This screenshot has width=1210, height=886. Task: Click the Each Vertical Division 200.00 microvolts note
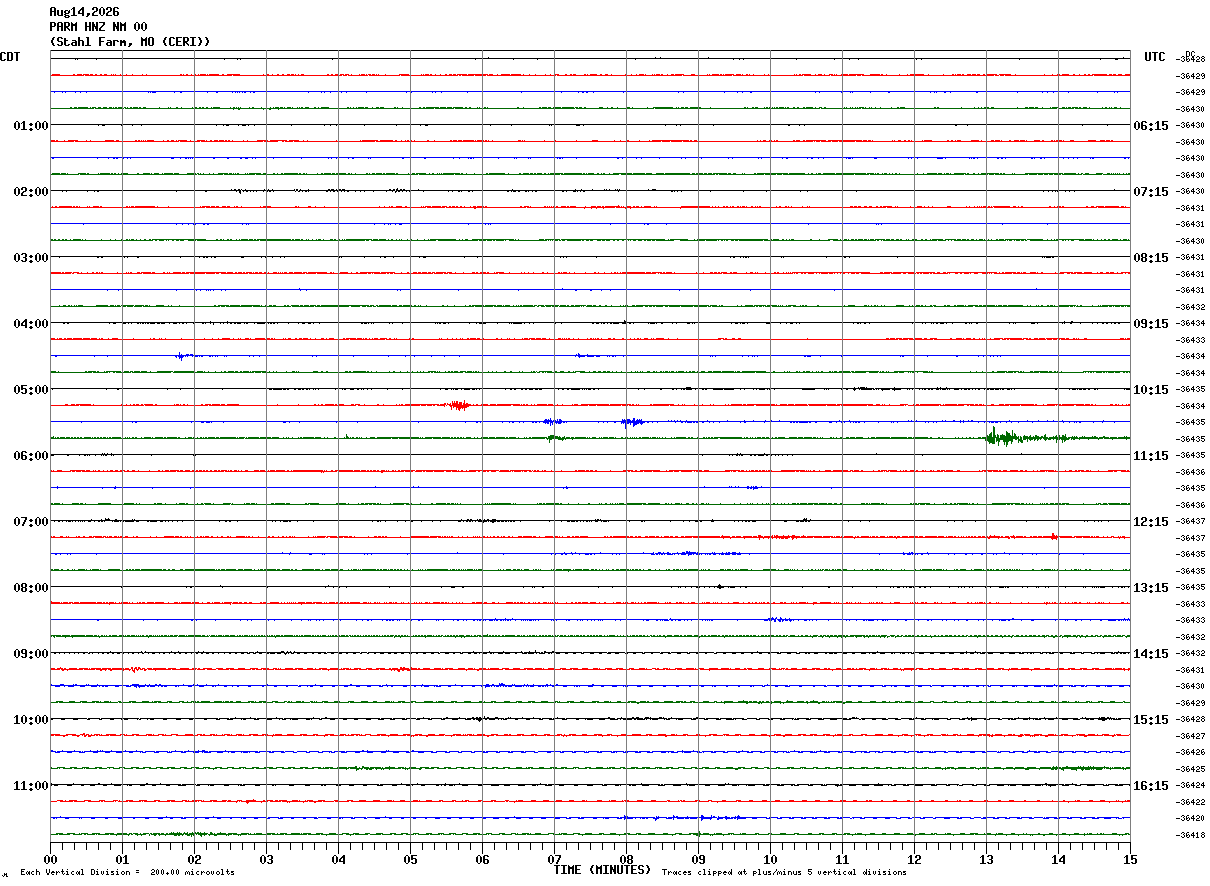(x=127, y=872)
